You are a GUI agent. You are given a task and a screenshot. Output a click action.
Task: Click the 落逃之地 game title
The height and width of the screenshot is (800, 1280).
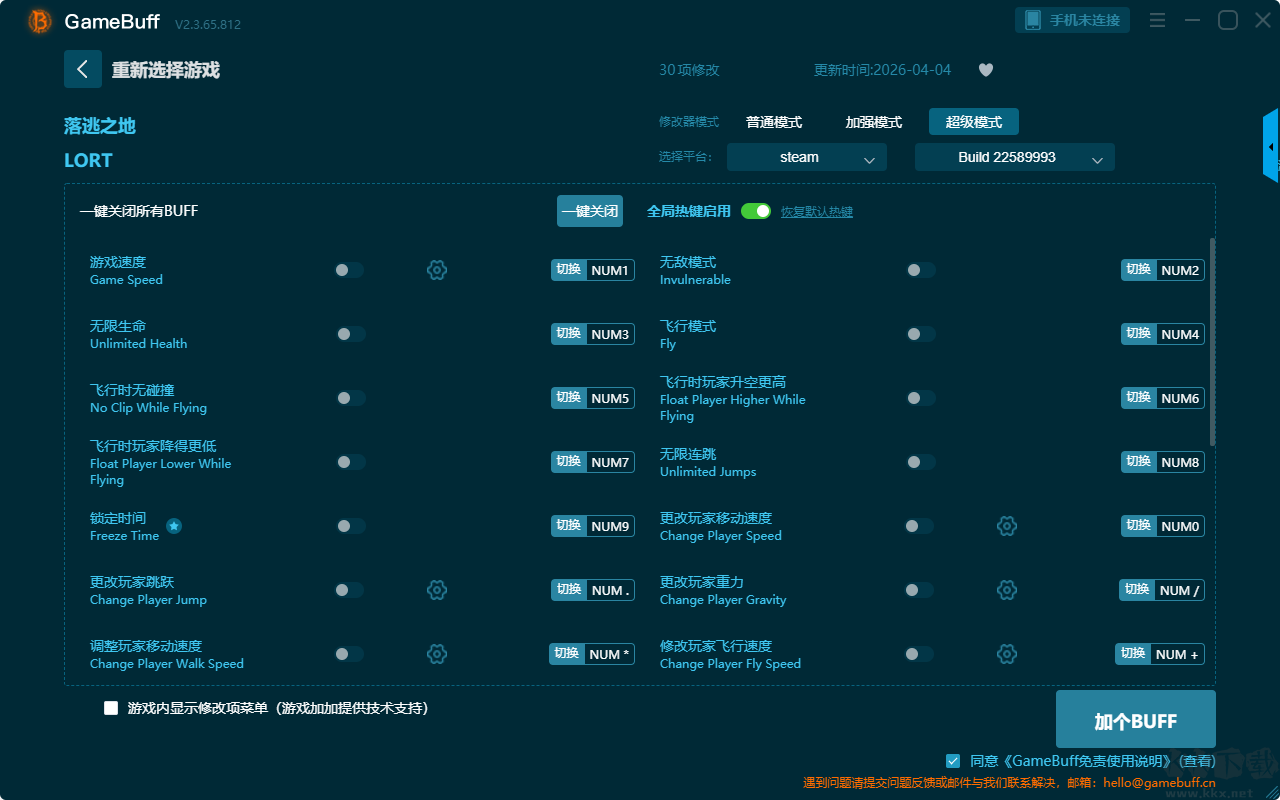coord(100,126)
